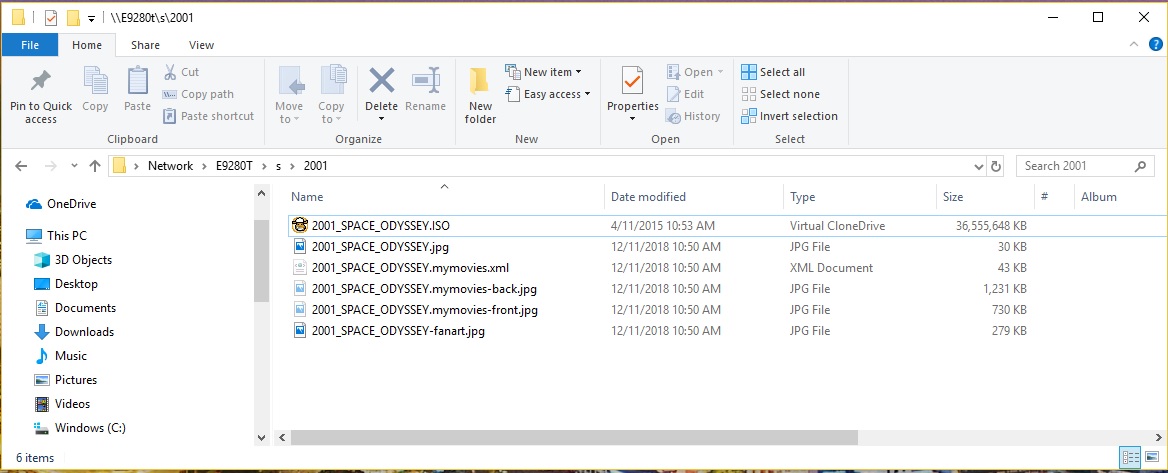Viewport: 1168px width, 473px height.
Task: Open the Copy to menu
Action: pos(331,95)
